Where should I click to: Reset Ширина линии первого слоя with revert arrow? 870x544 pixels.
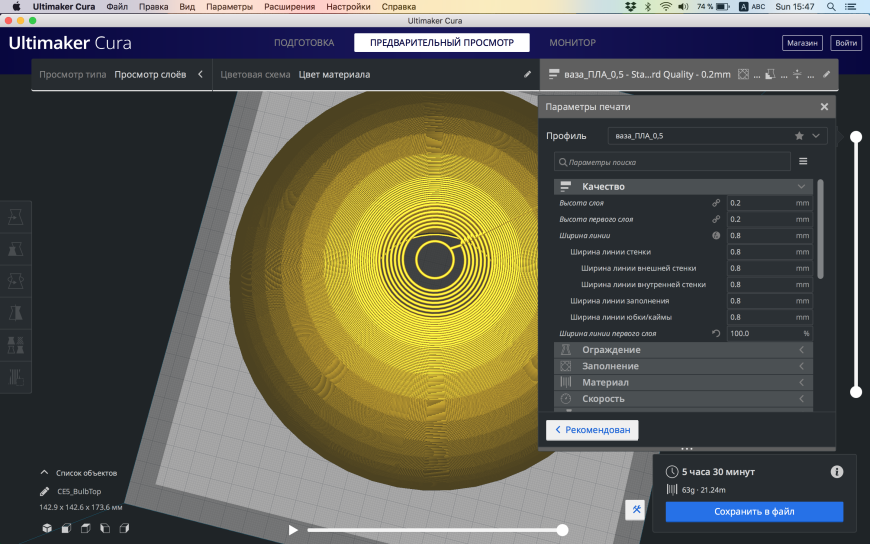[716, 334]
